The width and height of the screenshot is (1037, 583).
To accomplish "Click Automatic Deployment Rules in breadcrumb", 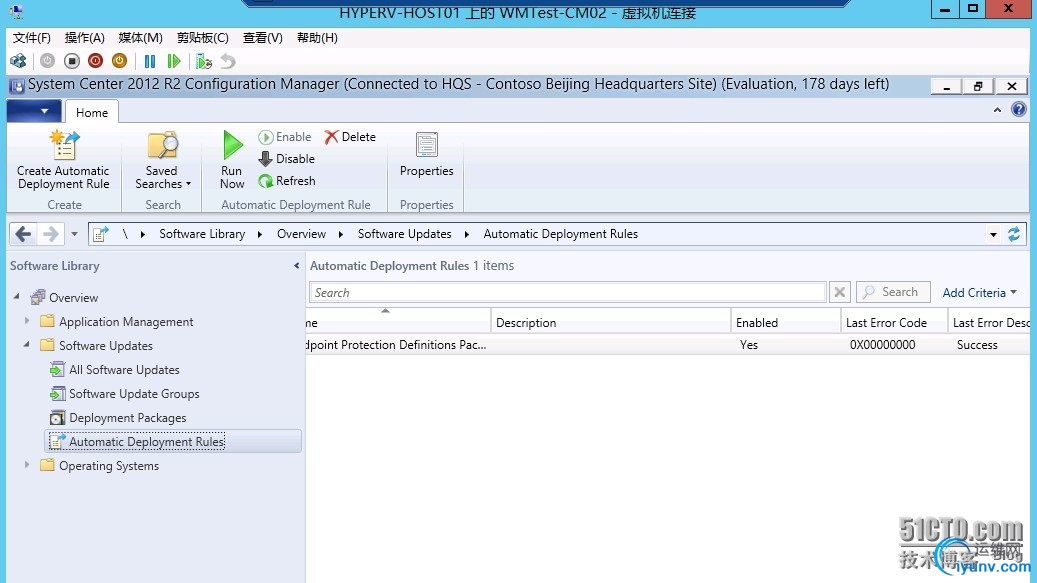I will (x=561, y=234).
